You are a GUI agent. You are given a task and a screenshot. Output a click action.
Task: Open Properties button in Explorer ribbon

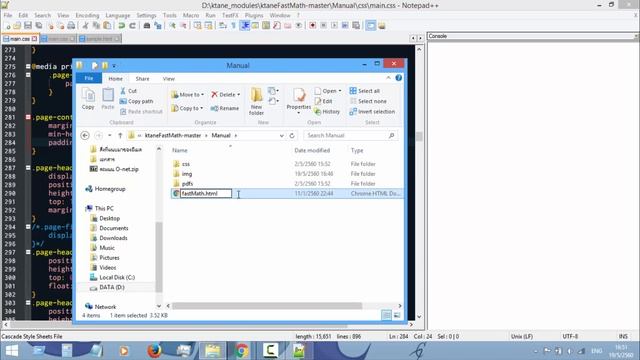point(299,100)
